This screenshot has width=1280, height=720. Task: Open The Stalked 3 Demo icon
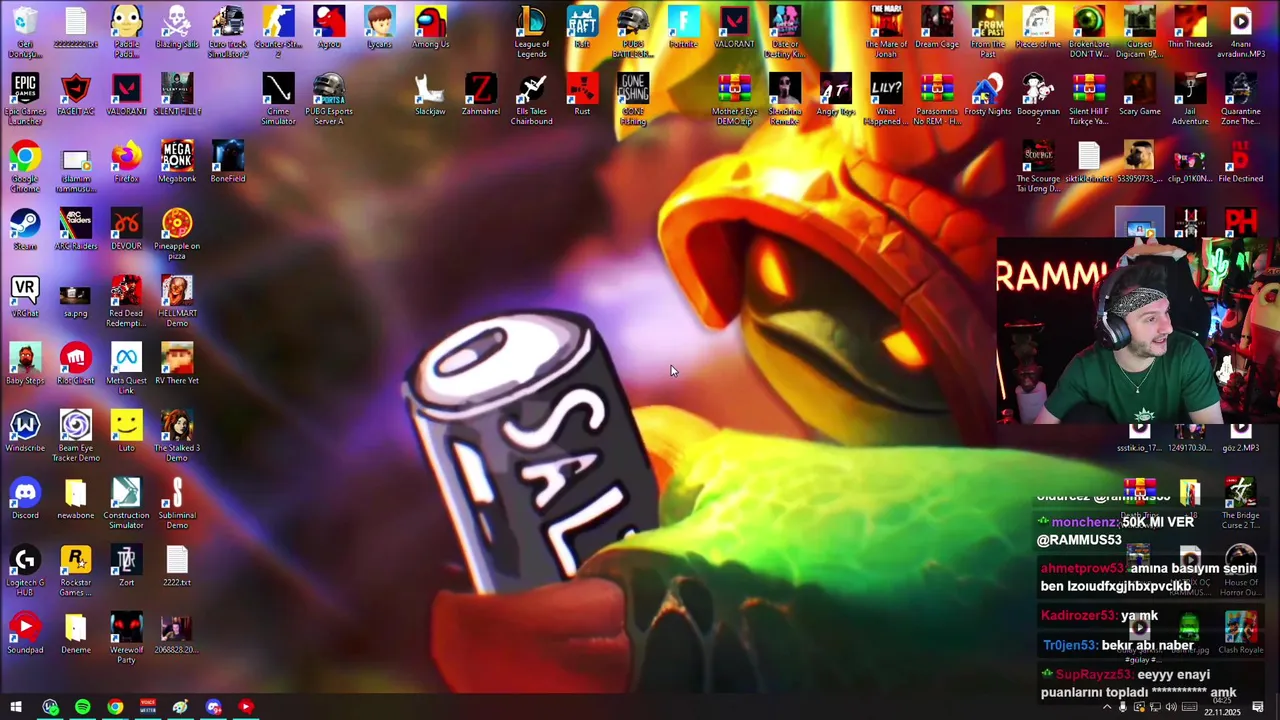pyautogui.click(x=177, y=435)
